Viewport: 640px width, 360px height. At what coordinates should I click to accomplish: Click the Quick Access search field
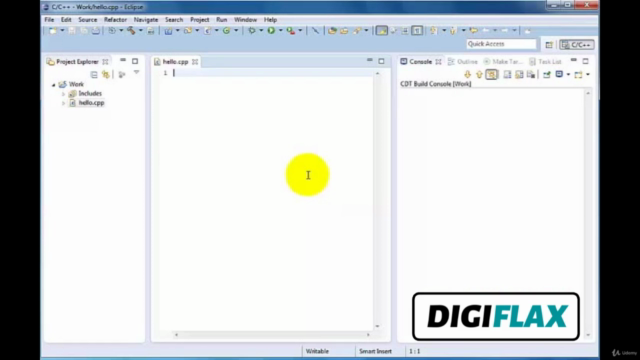501,44
